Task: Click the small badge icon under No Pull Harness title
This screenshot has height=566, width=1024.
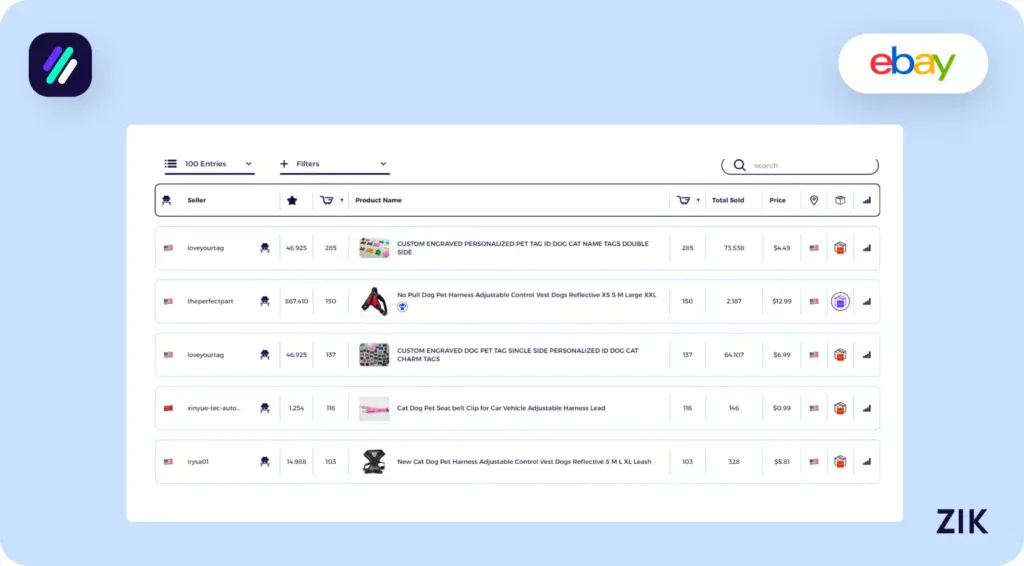Action: (x=402, y=307)
